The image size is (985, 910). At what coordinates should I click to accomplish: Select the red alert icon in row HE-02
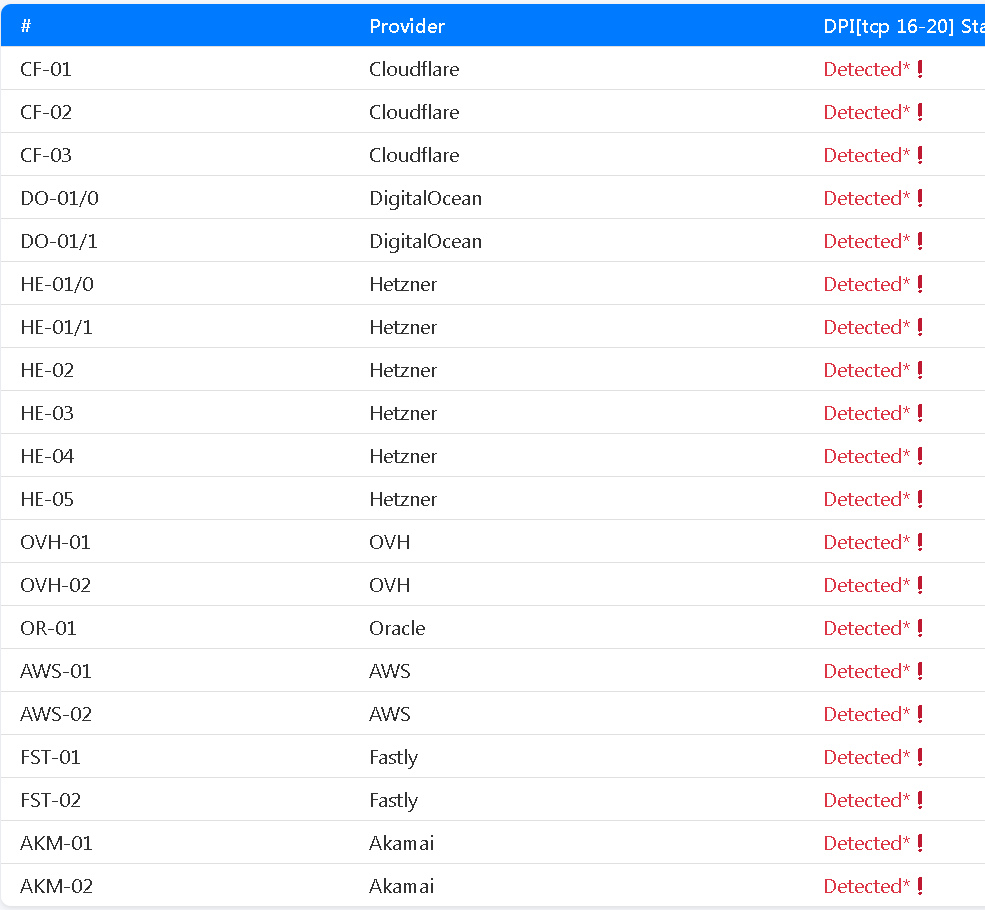[920, 370]
